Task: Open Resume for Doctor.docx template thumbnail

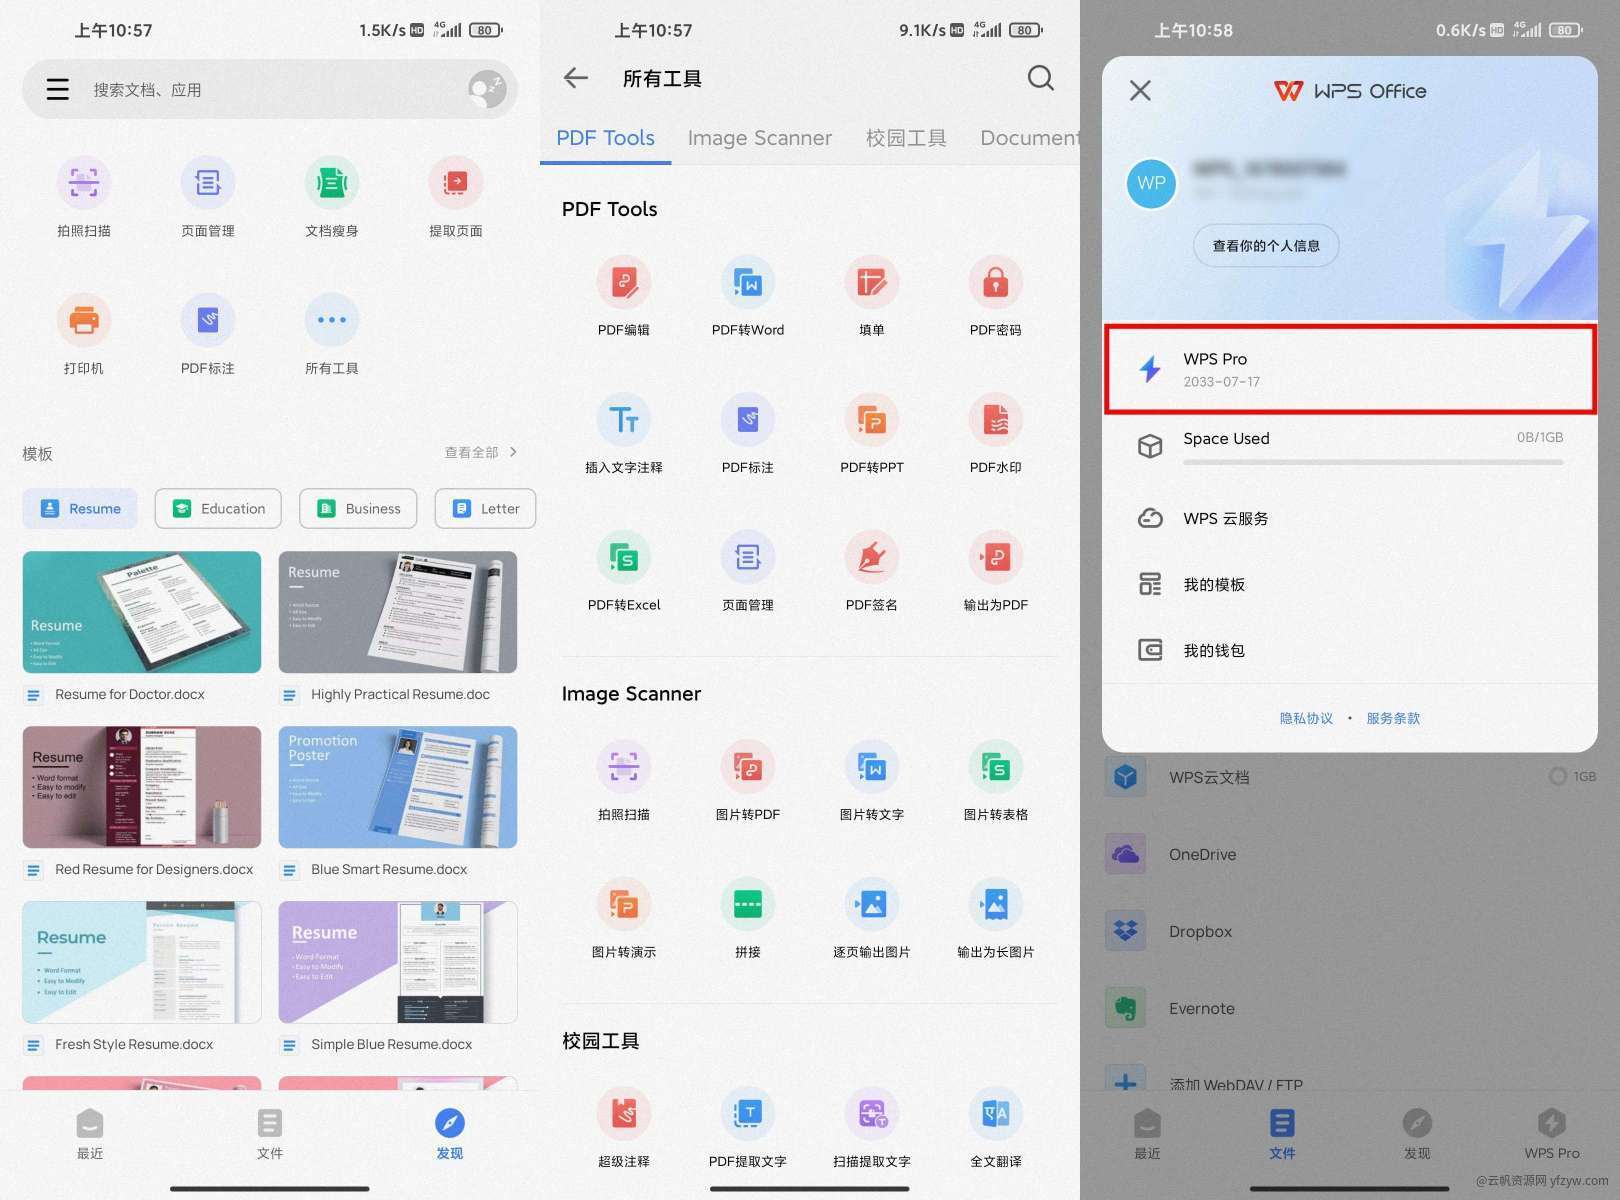Action: [142, 612]
